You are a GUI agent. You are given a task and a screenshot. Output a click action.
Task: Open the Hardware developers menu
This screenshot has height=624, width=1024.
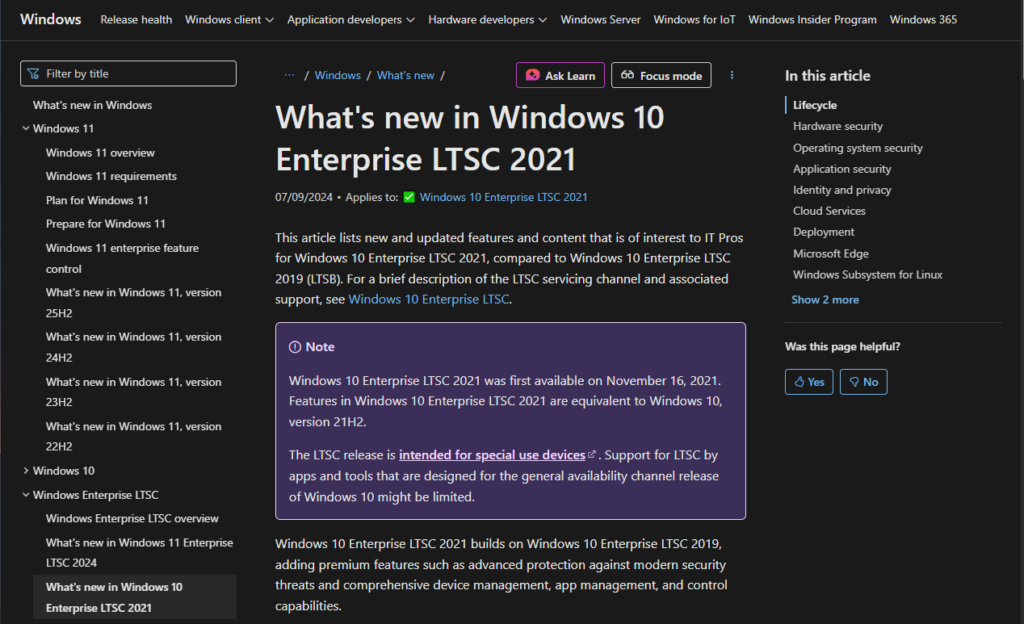pos(487,19)
